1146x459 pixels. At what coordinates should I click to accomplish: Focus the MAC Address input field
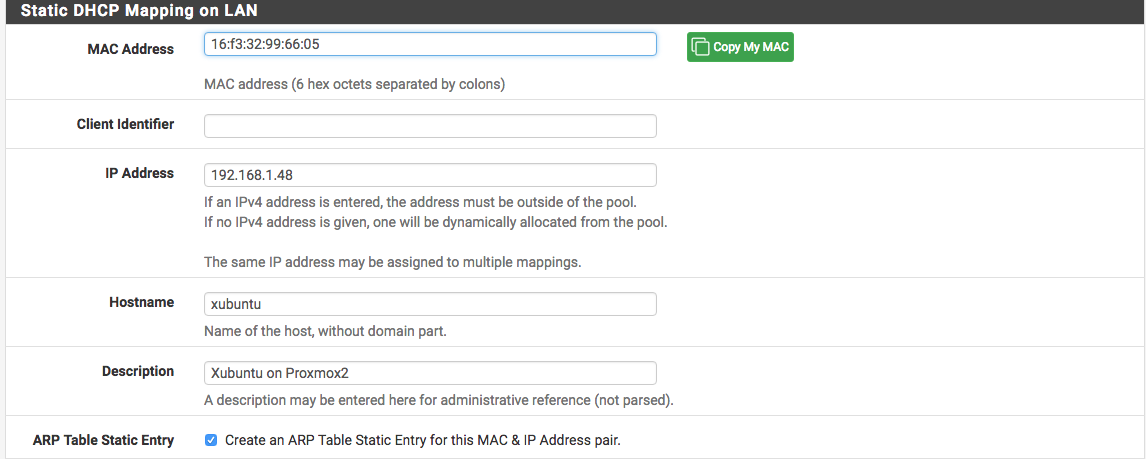coord(430,44)
